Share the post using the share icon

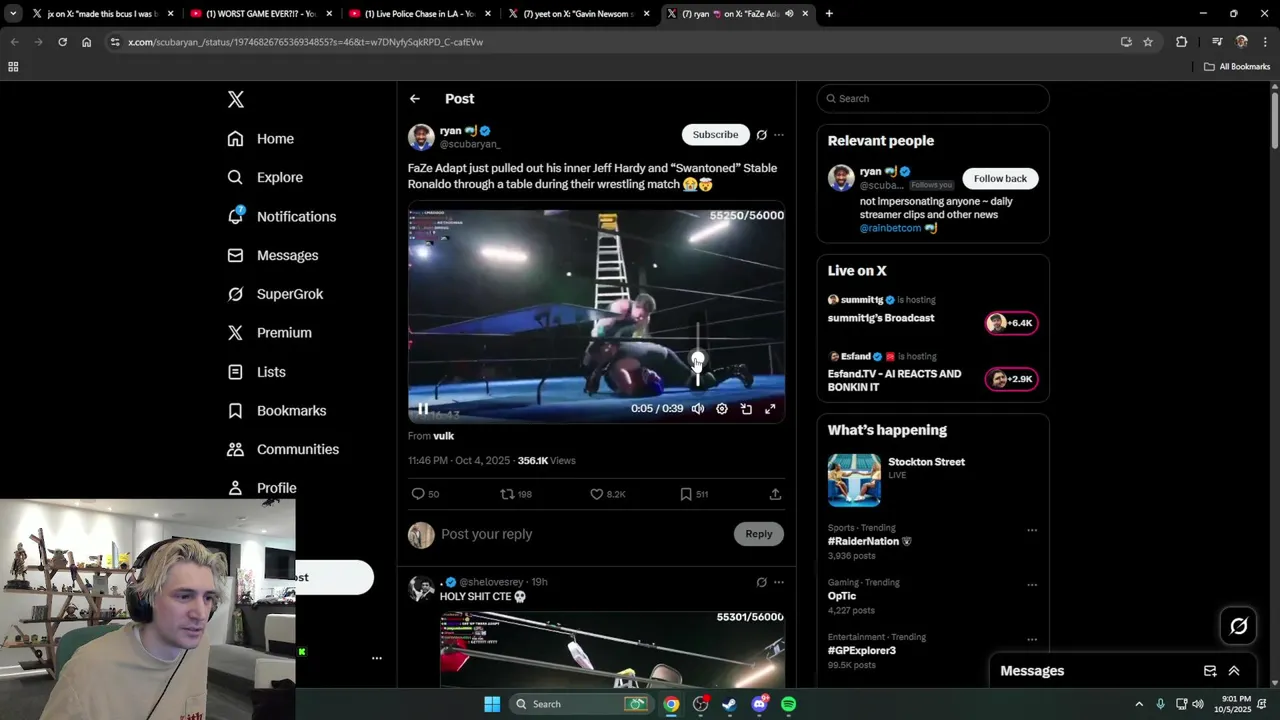(775, 494)
